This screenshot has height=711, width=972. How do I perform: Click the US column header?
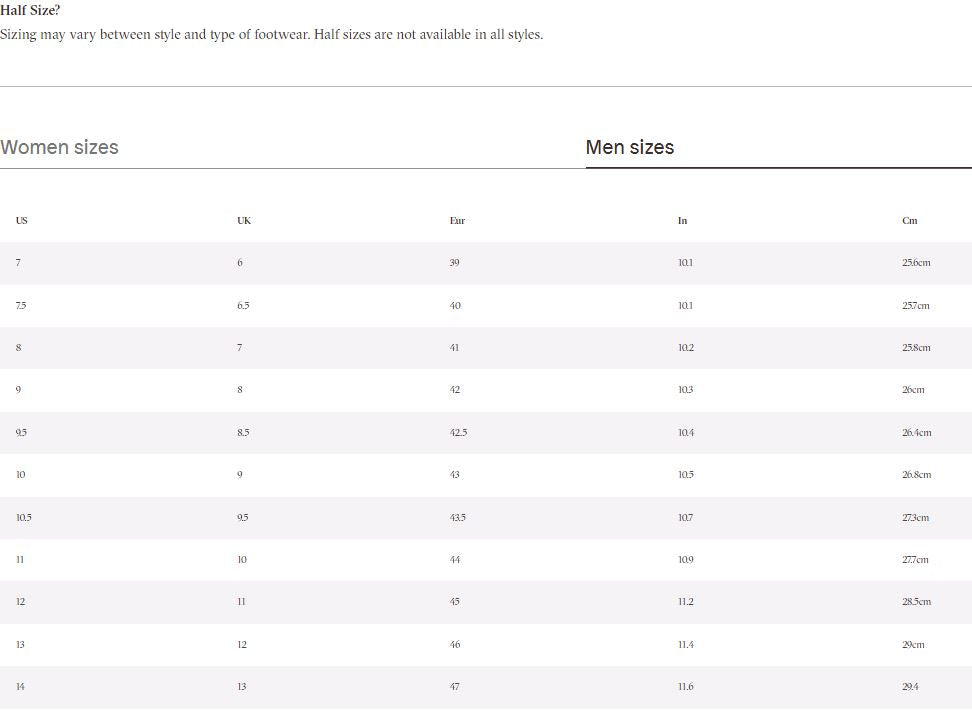click(x=22, y=220)
